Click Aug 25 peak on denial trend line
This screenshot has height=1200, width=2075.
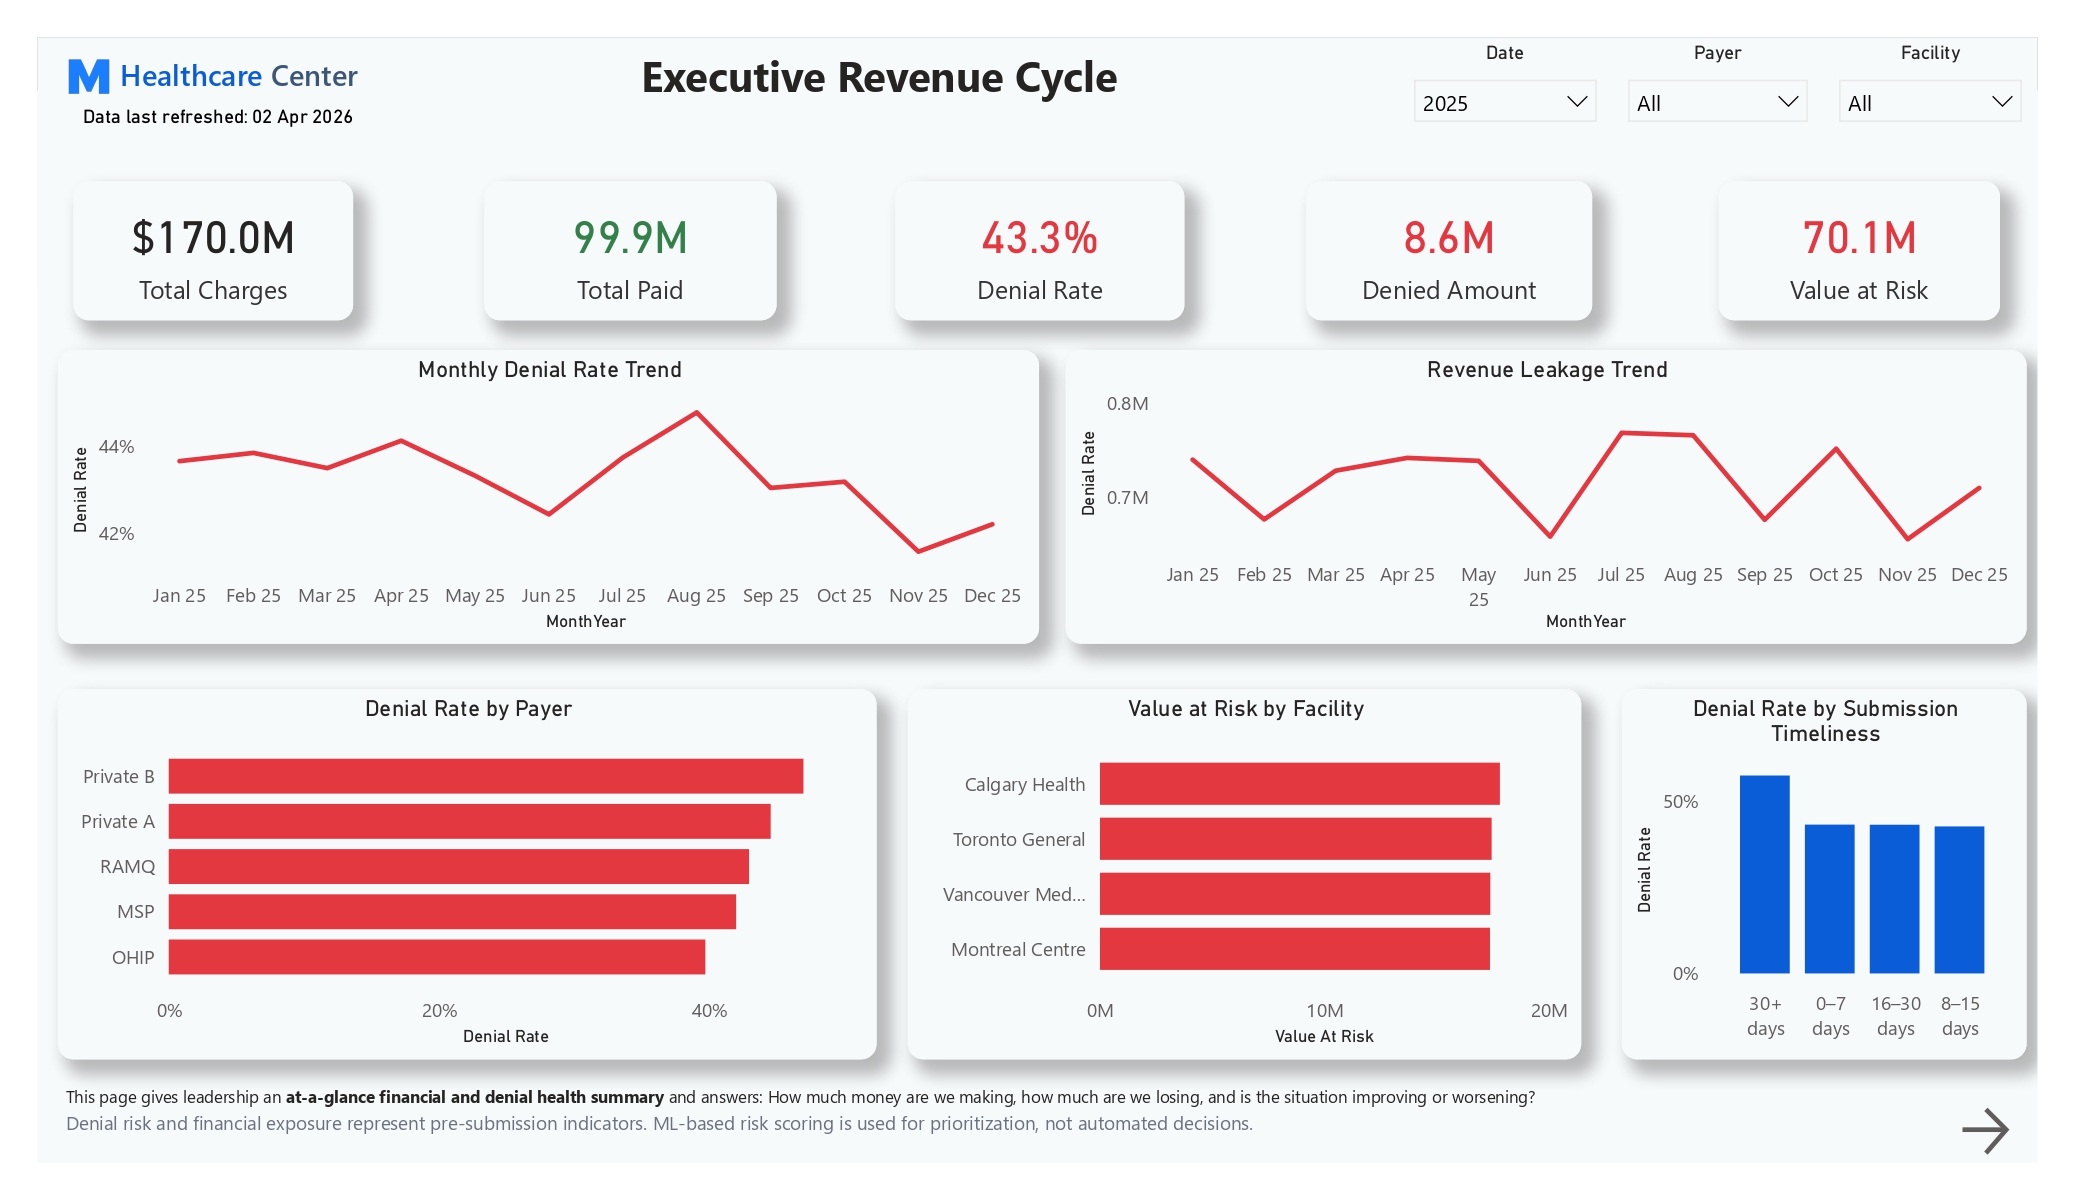697,412
